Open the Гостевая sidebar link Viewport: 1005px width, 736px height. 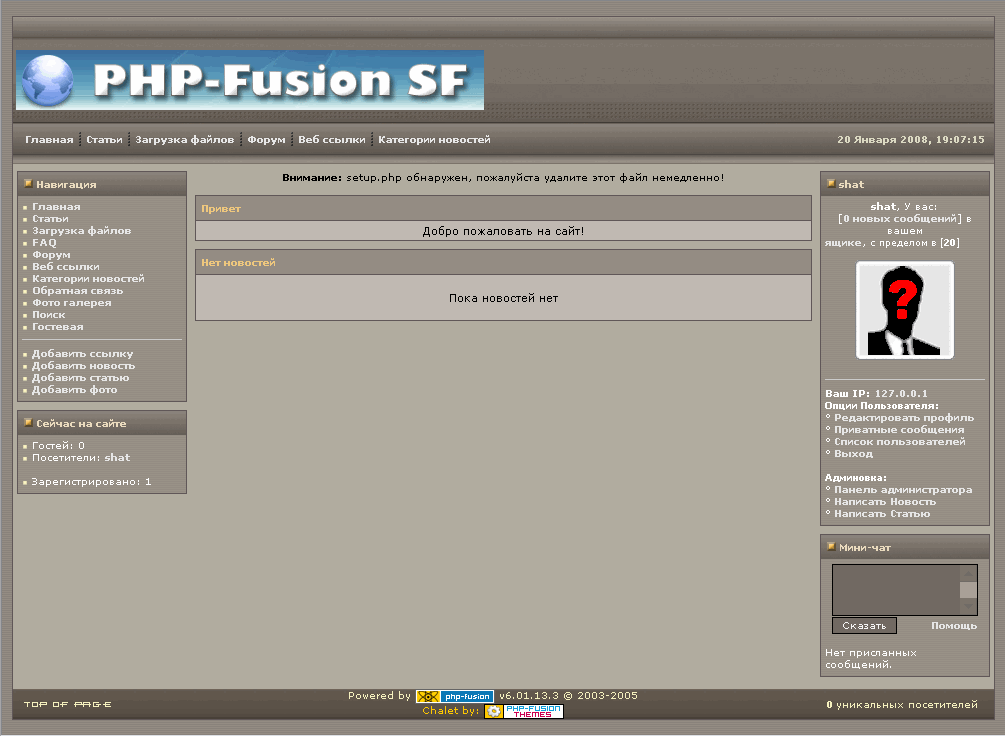(x=58, y=327)
